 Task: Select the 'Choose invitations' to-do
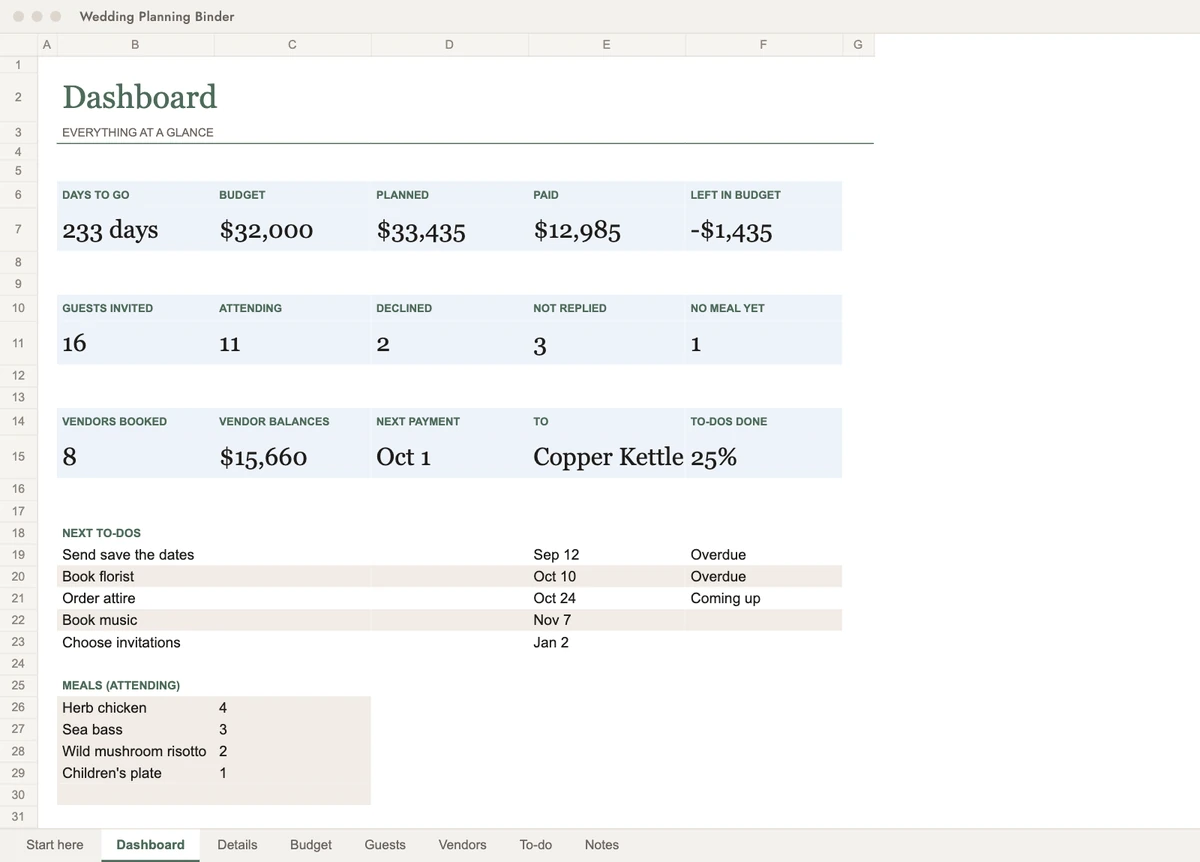121,642
